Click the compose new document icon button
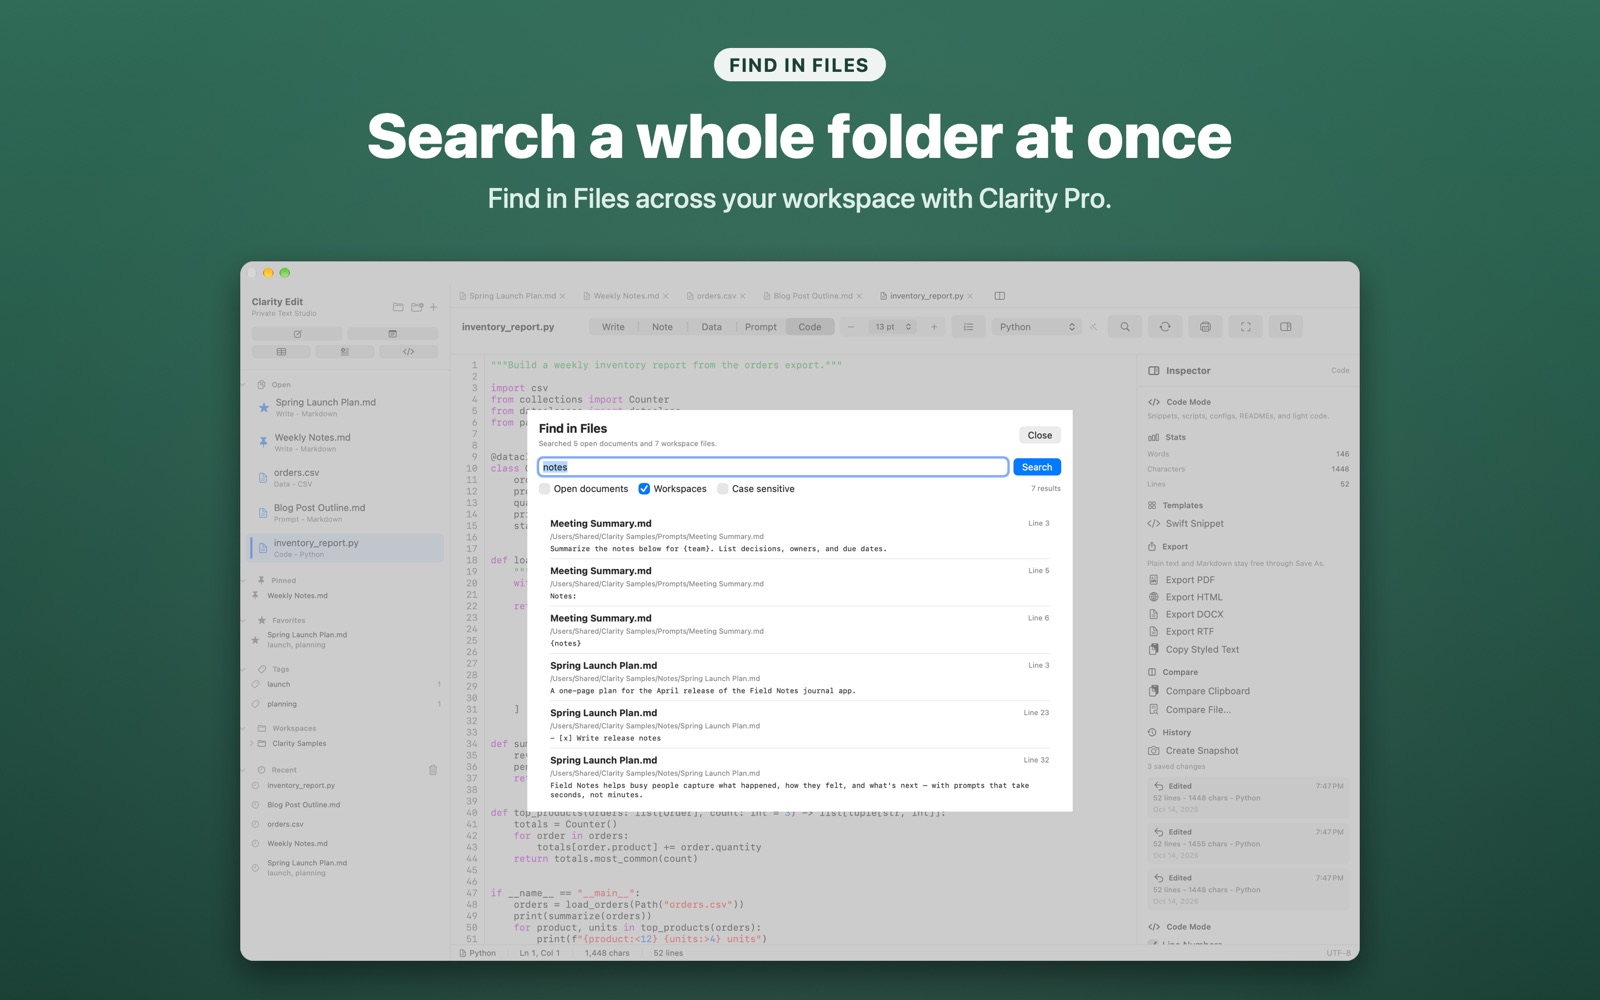Image resolution: width=1600 pixels, height=1000 pixels. pyautogui.click(x=297, y=334)
